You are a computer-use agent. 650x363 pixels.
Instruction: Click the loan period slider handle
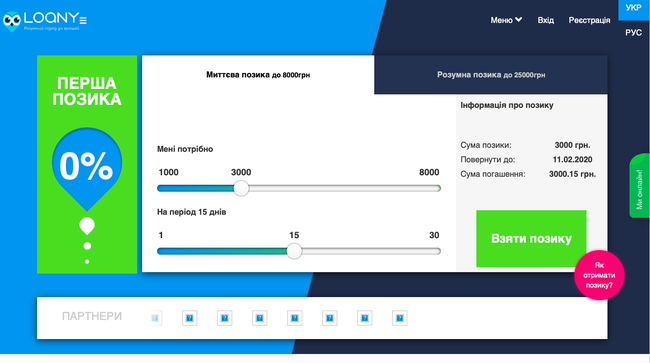click(294, 251)
